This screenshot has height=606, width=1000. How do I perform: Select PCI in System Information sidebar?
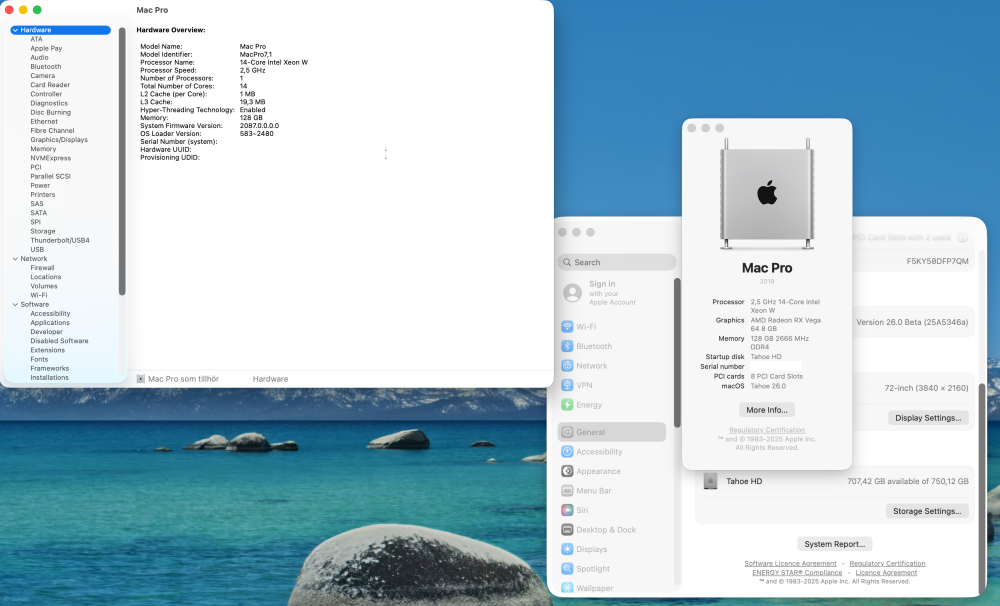(36, 167)
